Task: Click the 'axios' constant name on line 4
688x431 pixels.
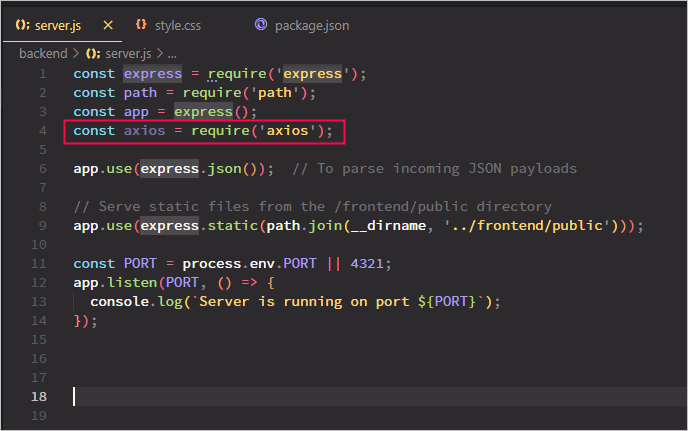Action: [144, 131]
